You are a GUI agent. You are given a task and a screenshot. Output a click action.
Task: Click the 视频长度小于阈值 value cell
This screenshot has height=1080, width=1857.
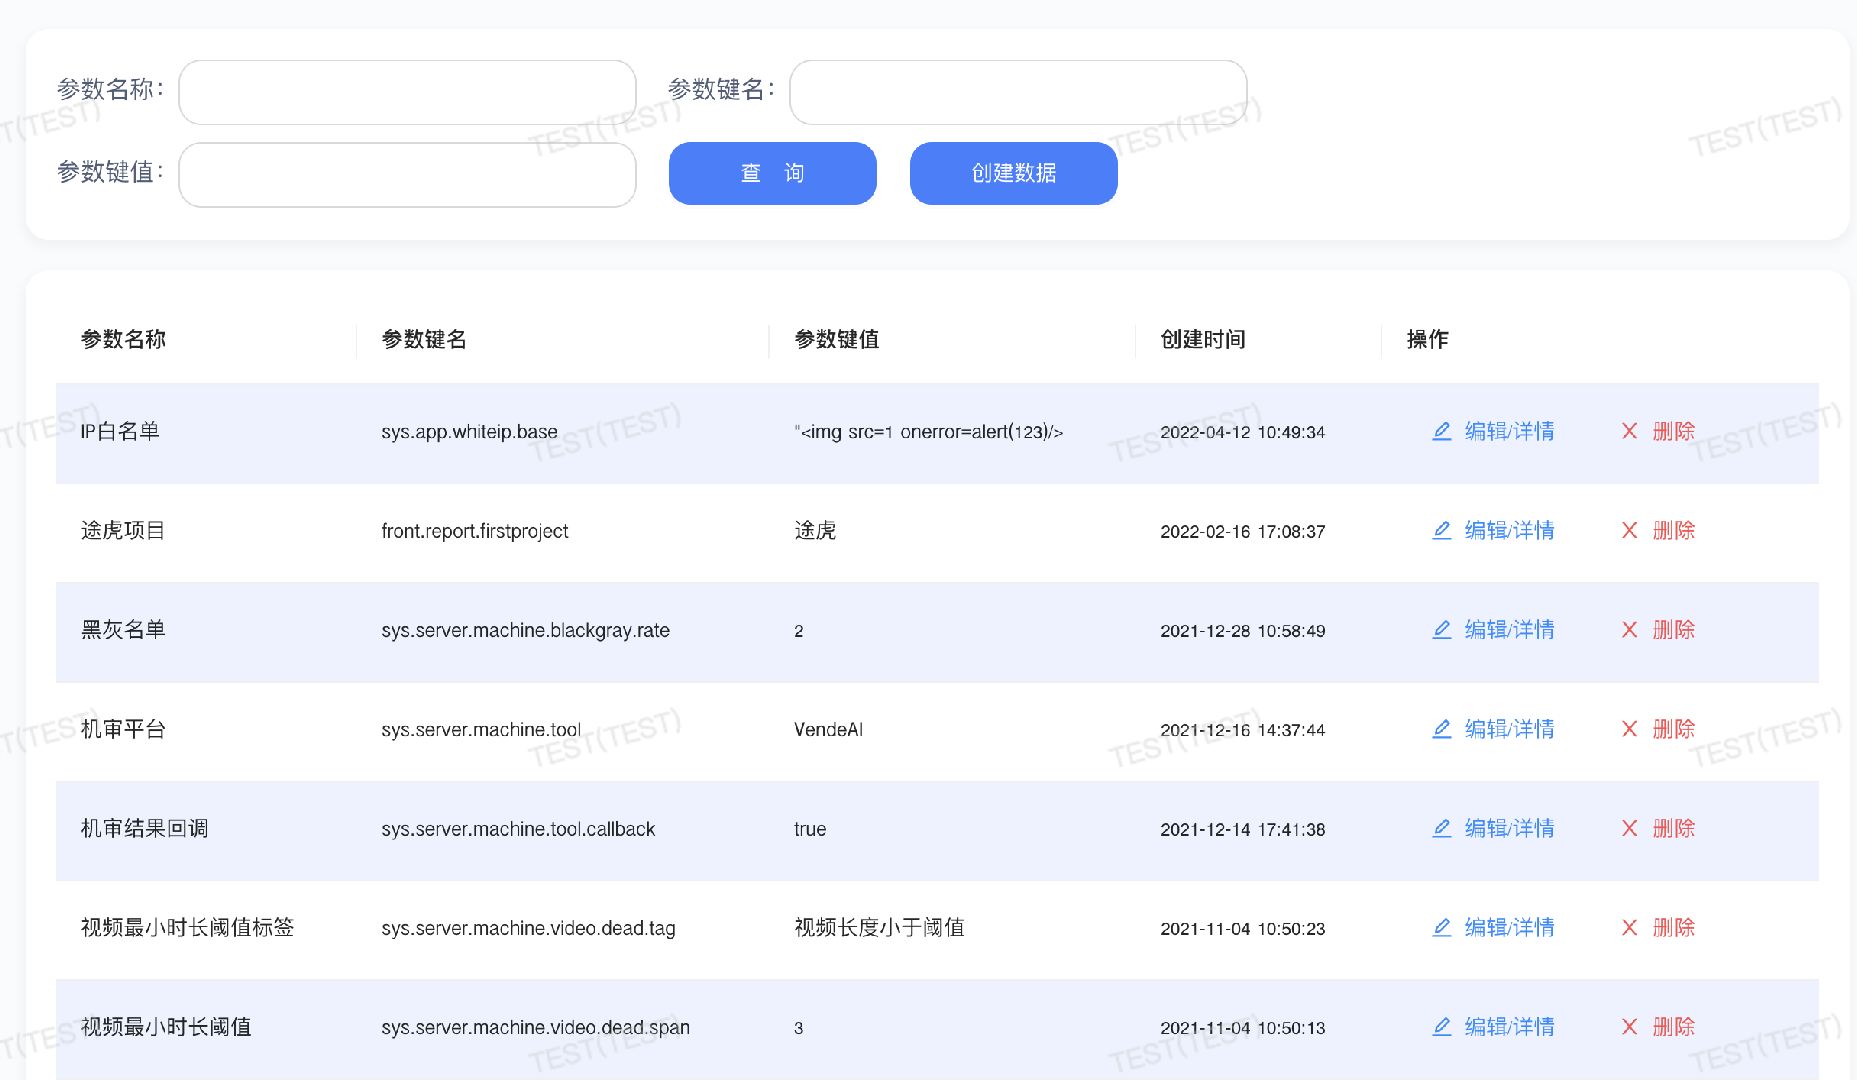click(x=879, y=927)
